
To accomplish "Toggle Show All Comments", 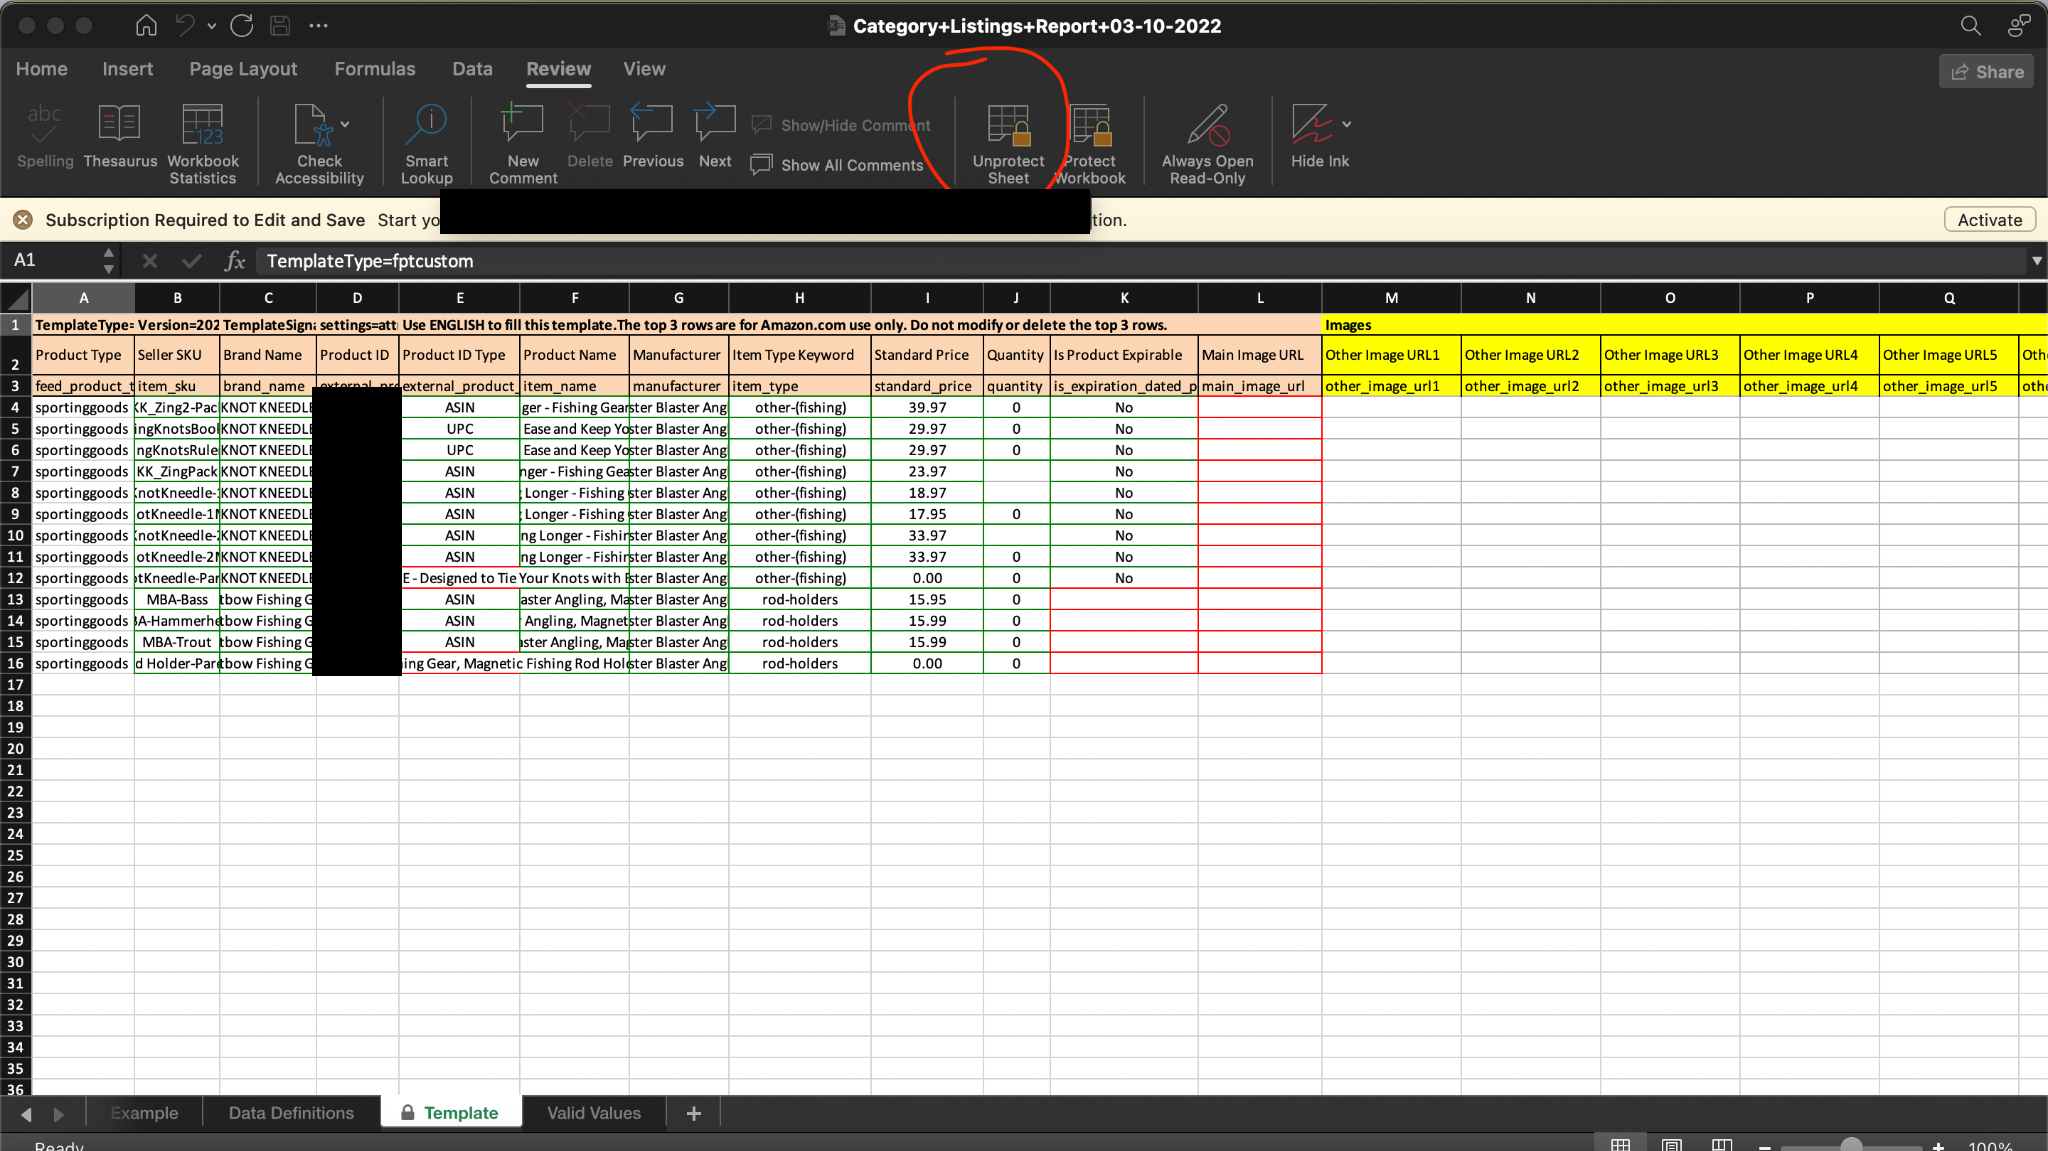I will point(838,165).
